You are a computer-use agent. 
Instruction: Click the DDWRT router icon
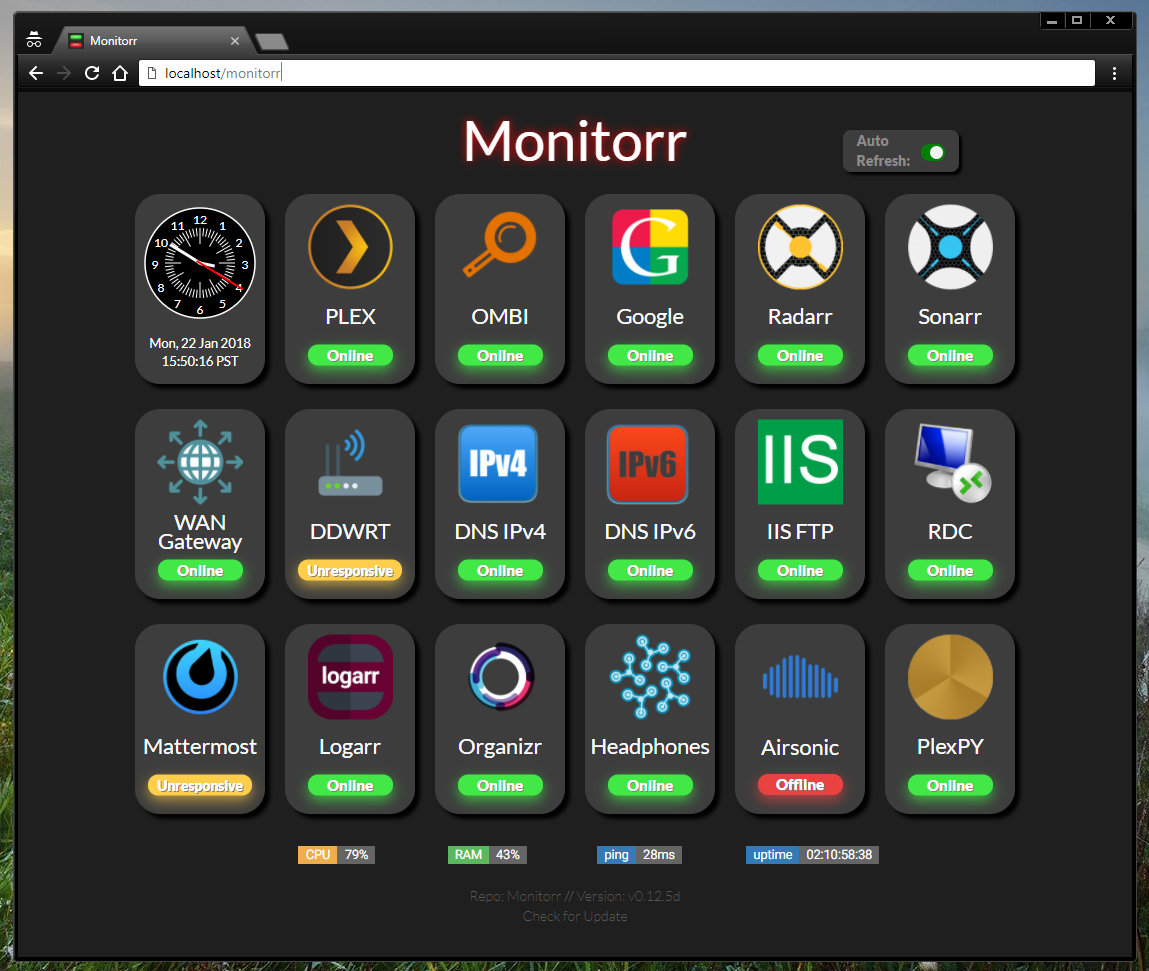click(x=350, y=462)
